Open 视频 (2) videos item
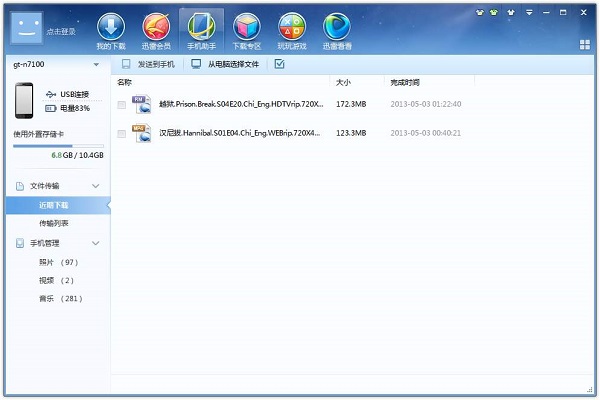 pyautogui.click(x=56, y=280)
